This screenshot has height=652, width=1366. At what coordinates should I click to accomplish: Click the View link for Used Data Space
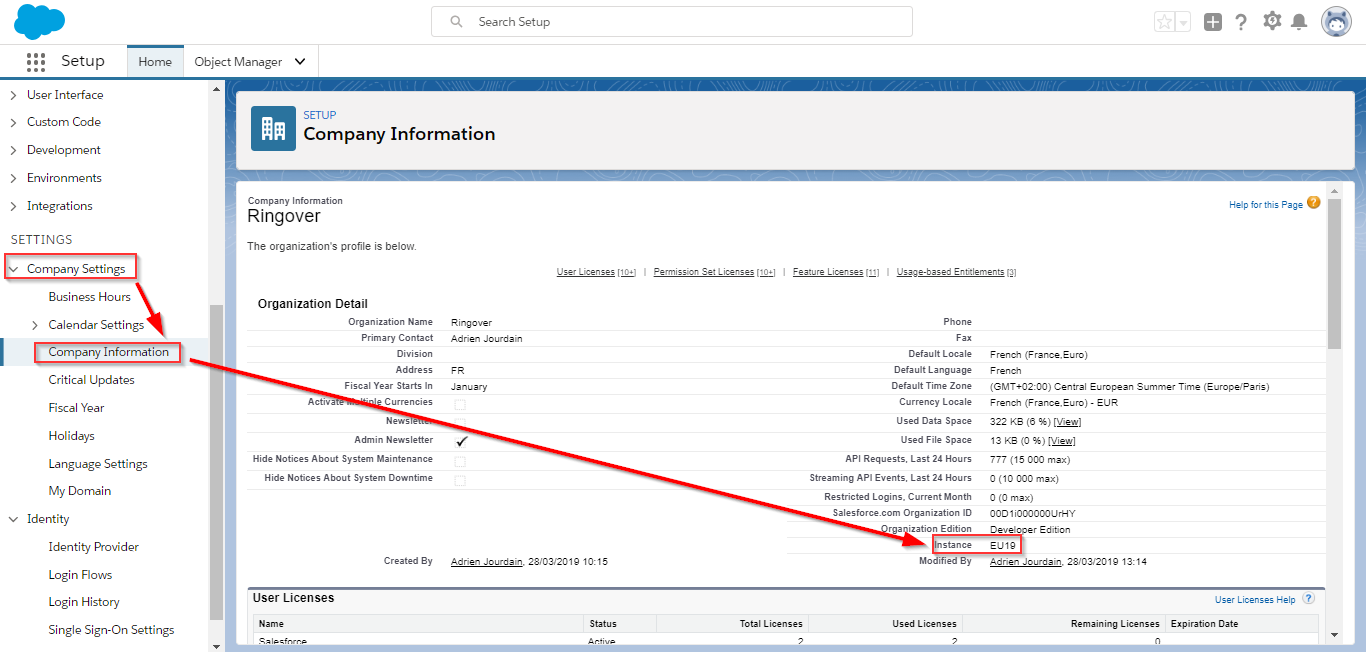click(1067, 422)
